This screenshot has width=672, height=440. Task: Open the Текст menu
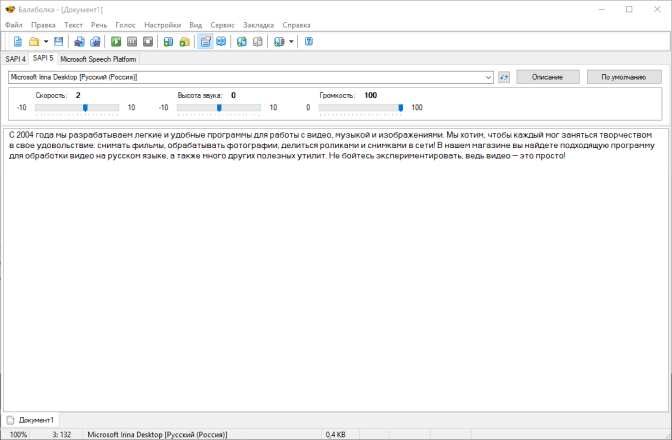point(73,25)
